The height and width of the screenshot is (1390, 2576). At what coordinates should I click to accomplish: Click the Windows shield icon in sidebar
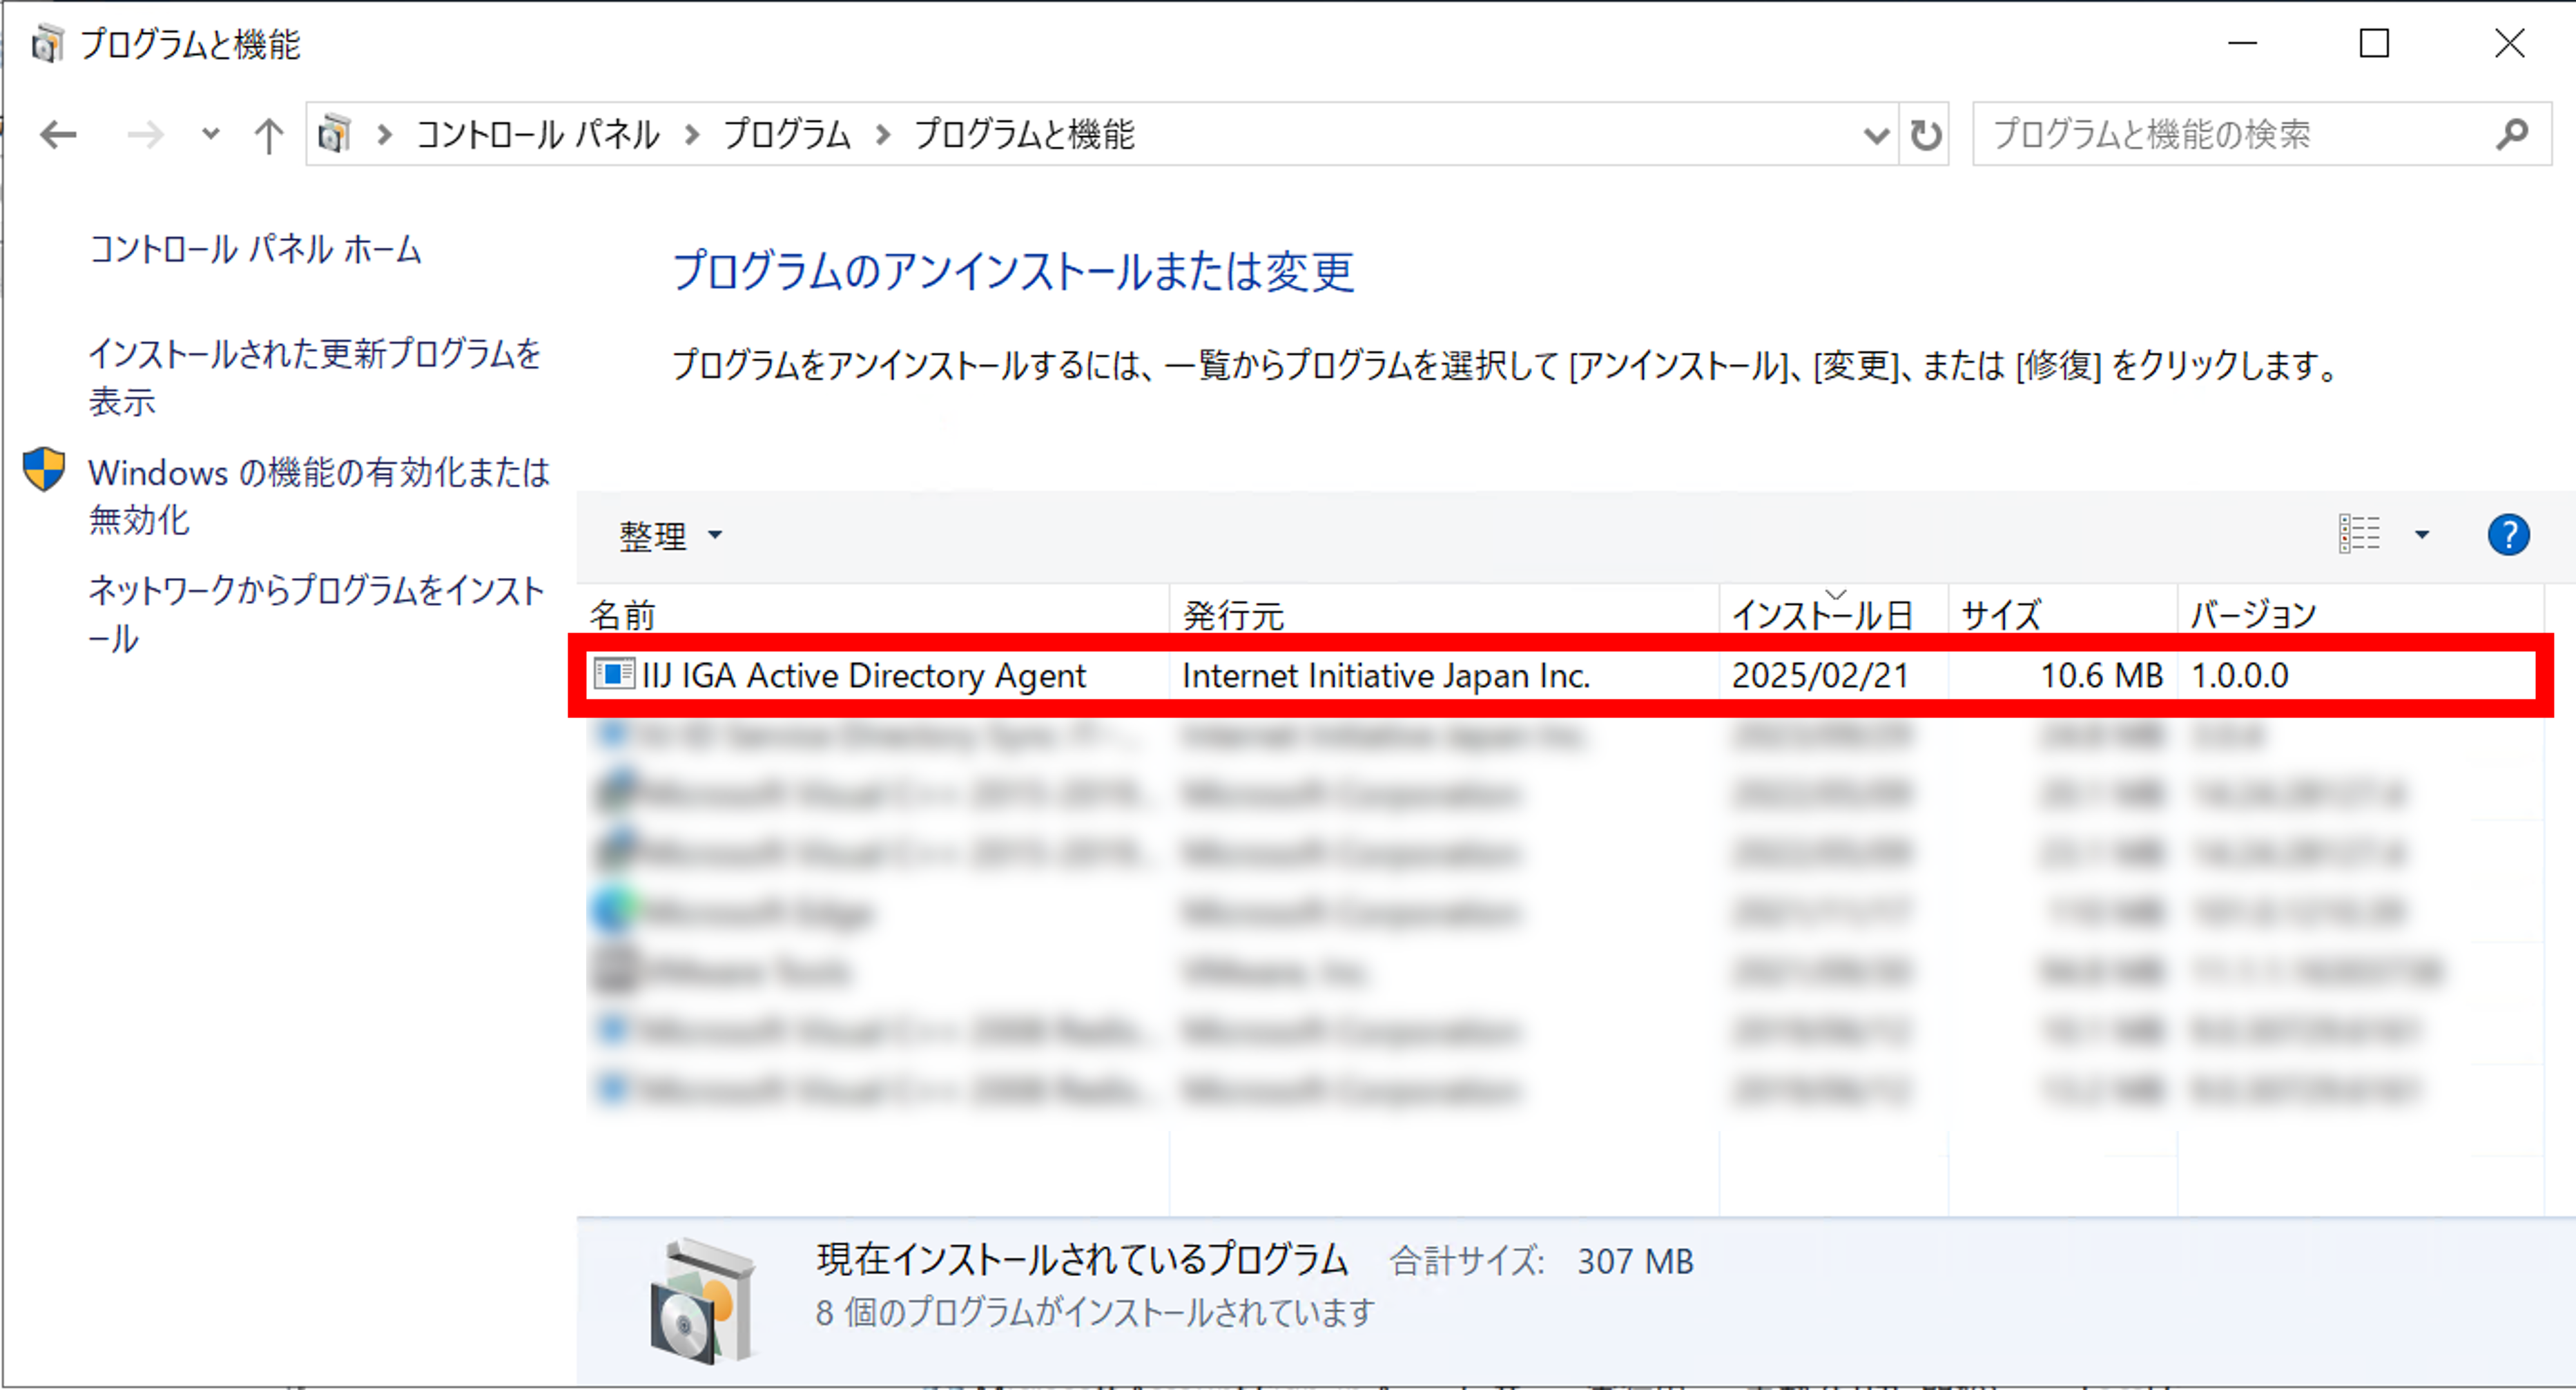click(44, 470)
